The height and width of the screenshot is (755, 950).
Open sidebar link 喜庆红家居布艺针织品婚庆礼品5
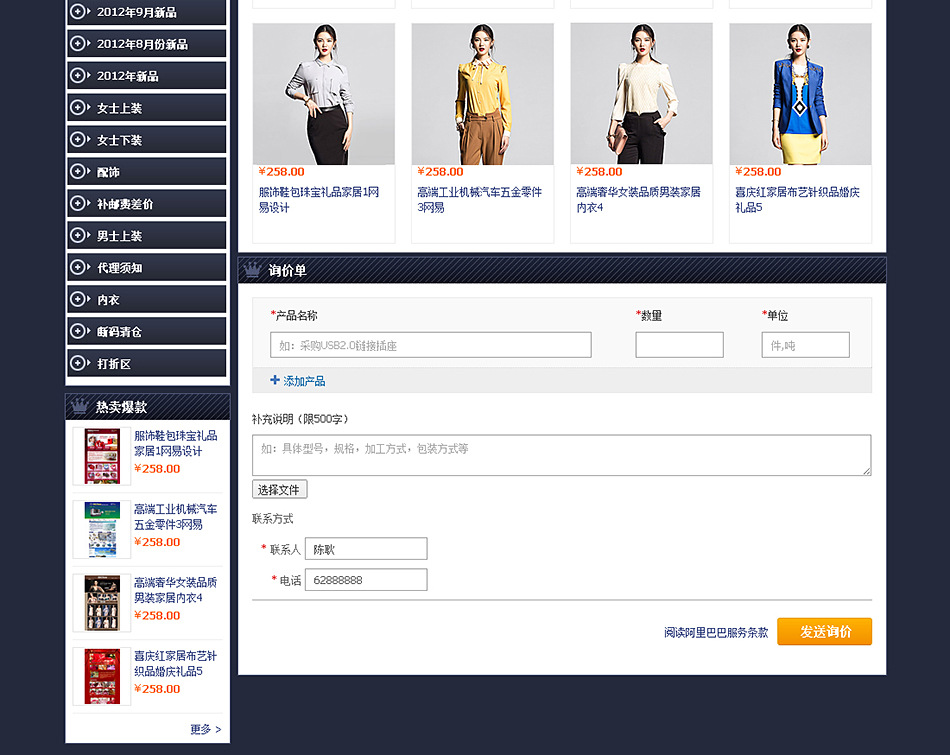[x=175, y=663]
